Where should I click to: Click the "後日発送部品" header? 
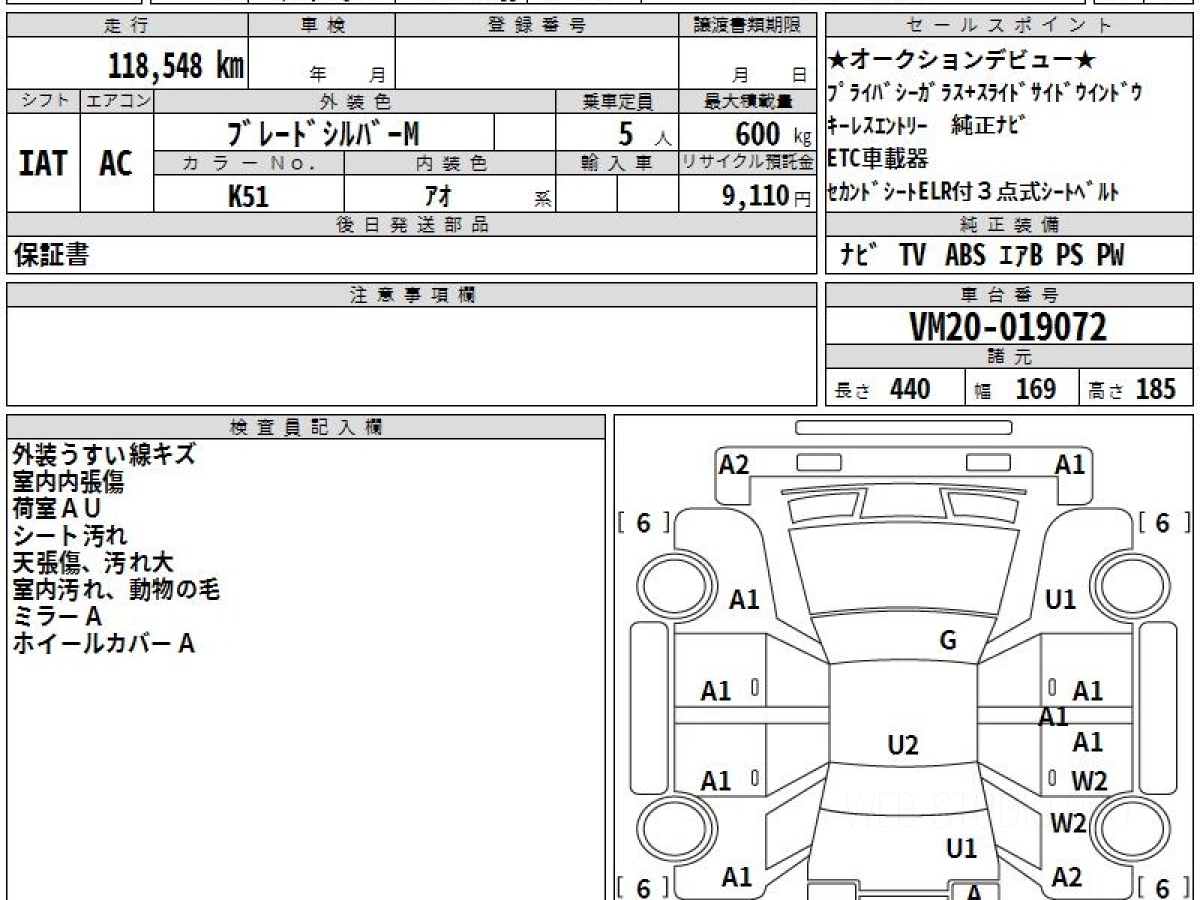coord(411,225)
